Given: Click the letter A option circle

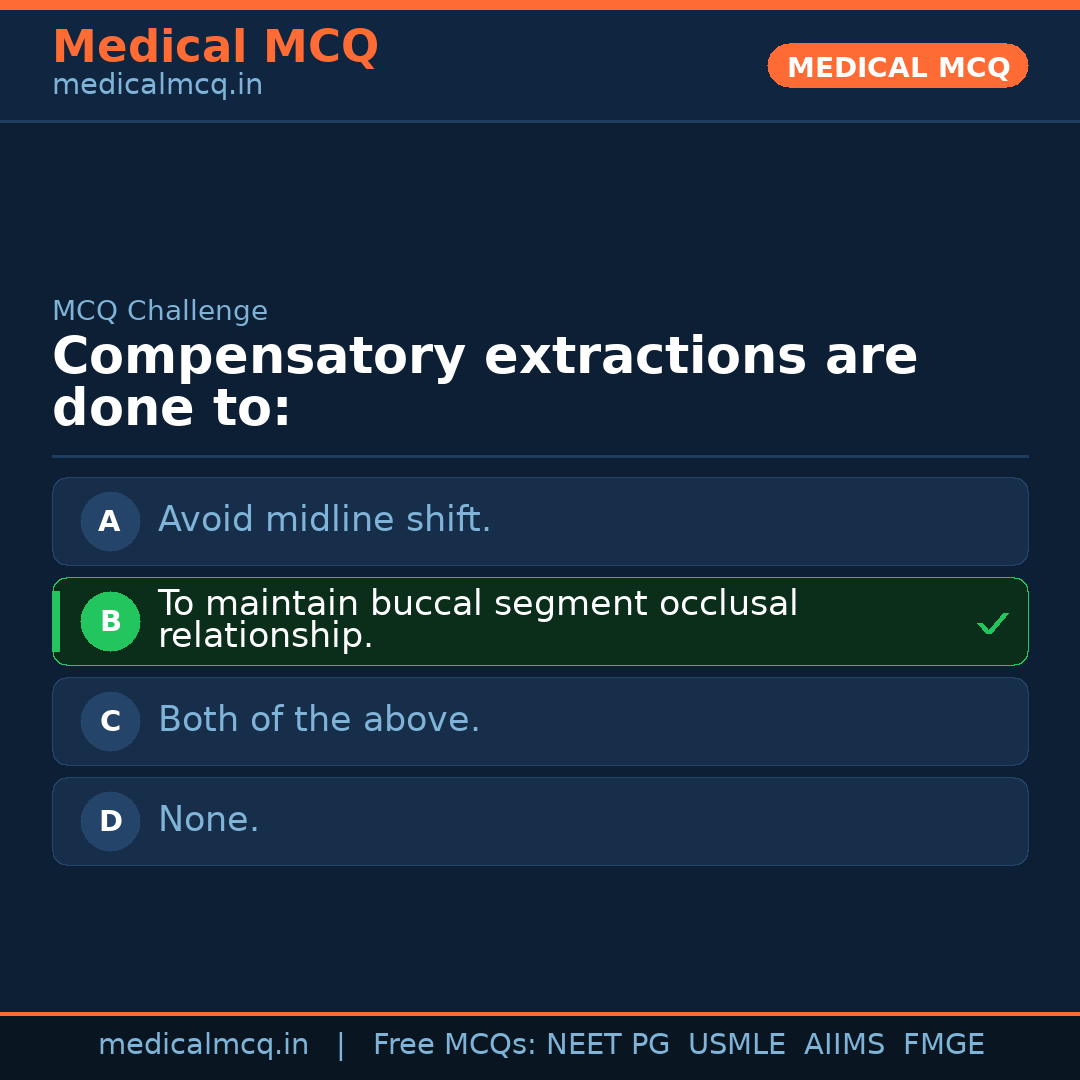Looking at the screenshot, I should coord(110,521).
